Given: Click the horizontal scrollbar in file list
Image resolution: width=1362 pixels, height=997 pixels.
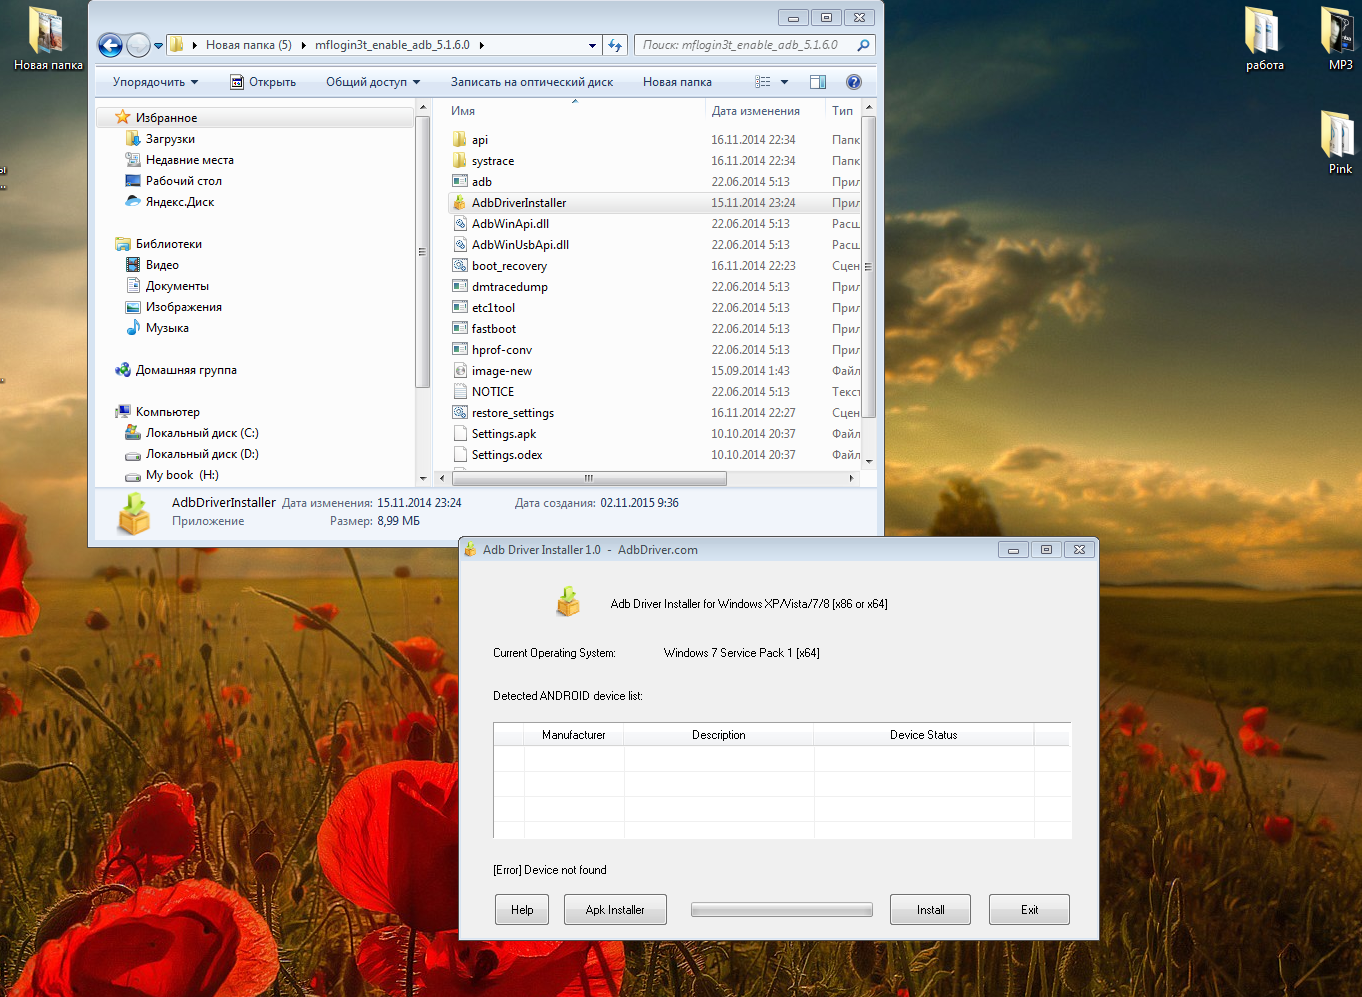Looking at the screenshot, I should pyautogui.click(x=588, y=478).
